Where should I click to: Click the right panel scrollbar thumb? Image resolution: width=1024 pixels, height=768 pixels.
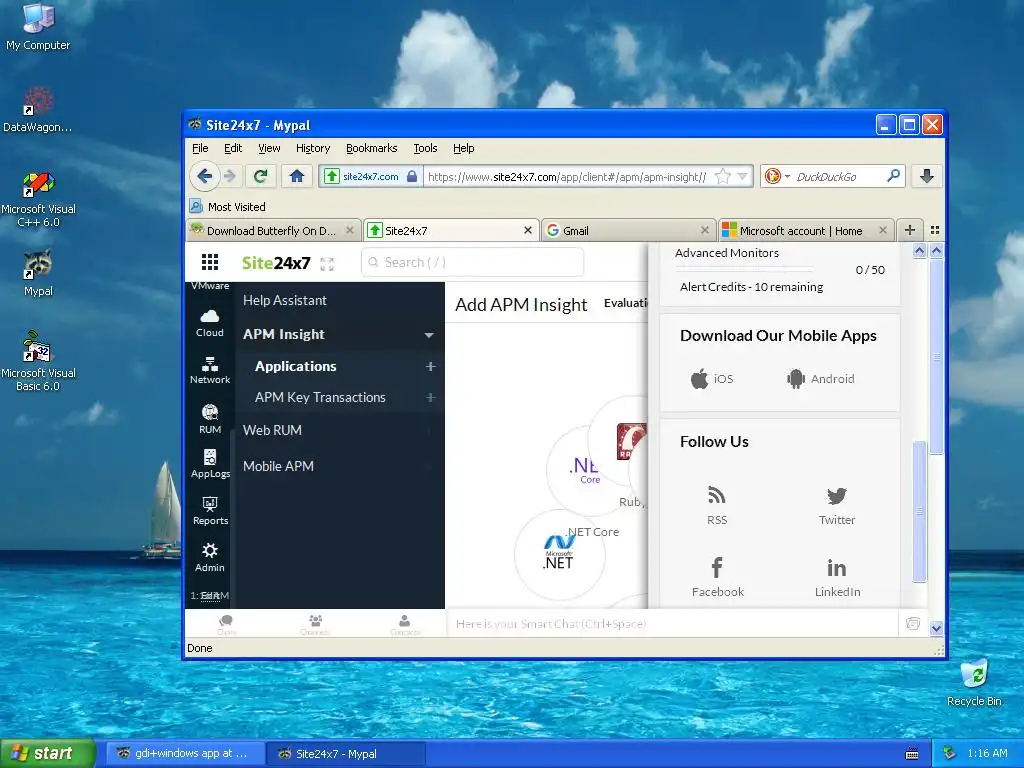pos(920,511)
